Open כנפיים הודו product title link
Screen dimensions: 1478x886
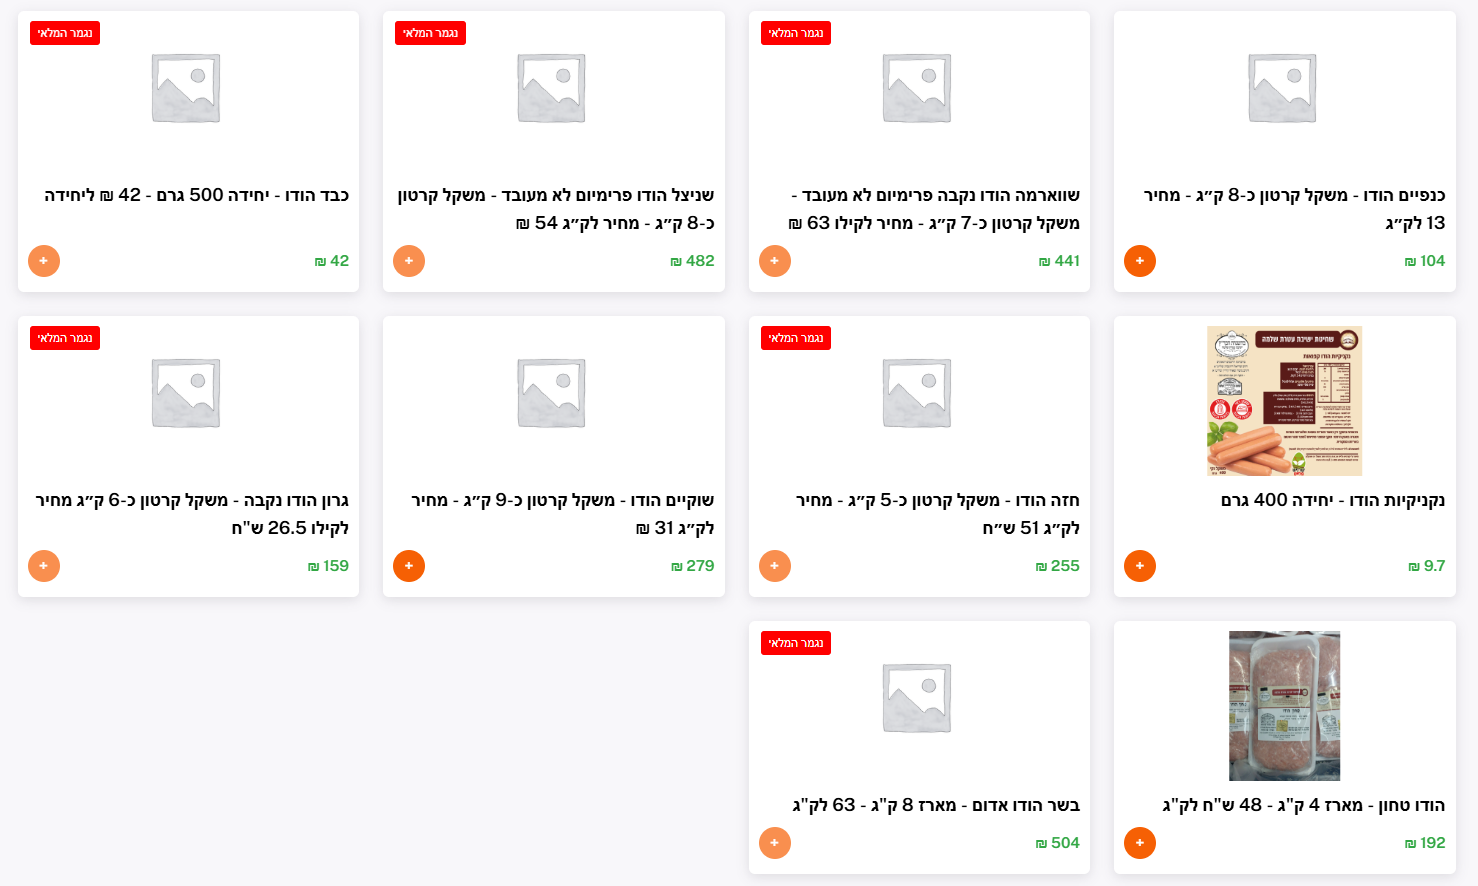click(1294, 209)
